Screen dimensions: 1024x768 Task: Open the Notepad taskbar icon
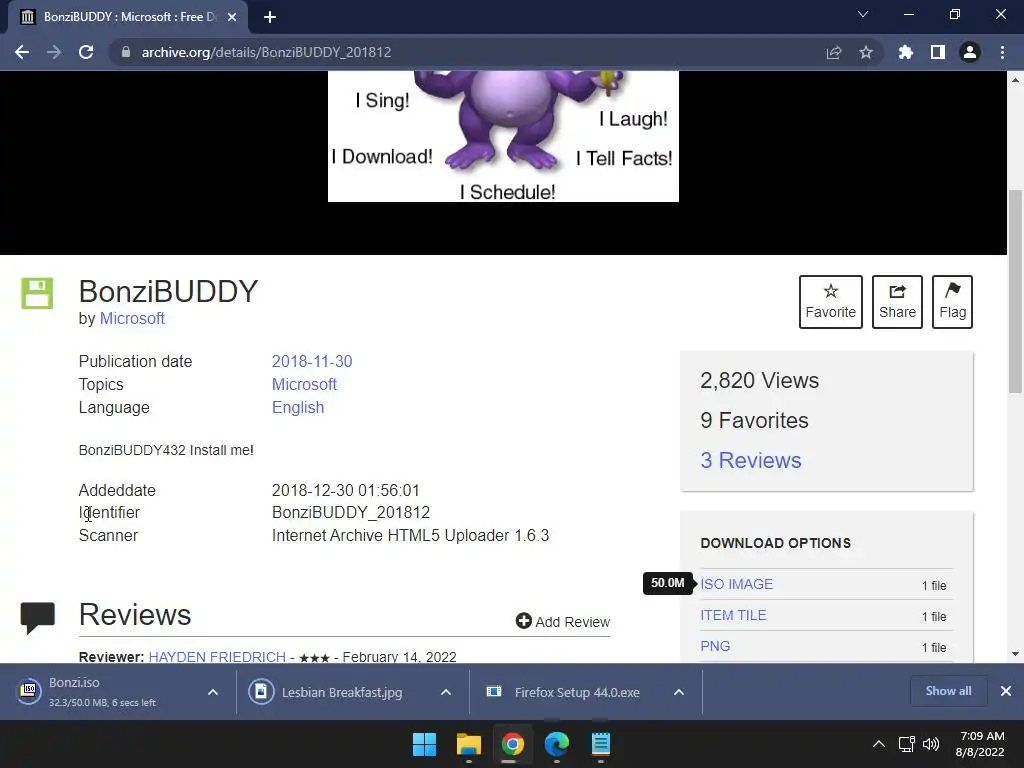point(600,744)
